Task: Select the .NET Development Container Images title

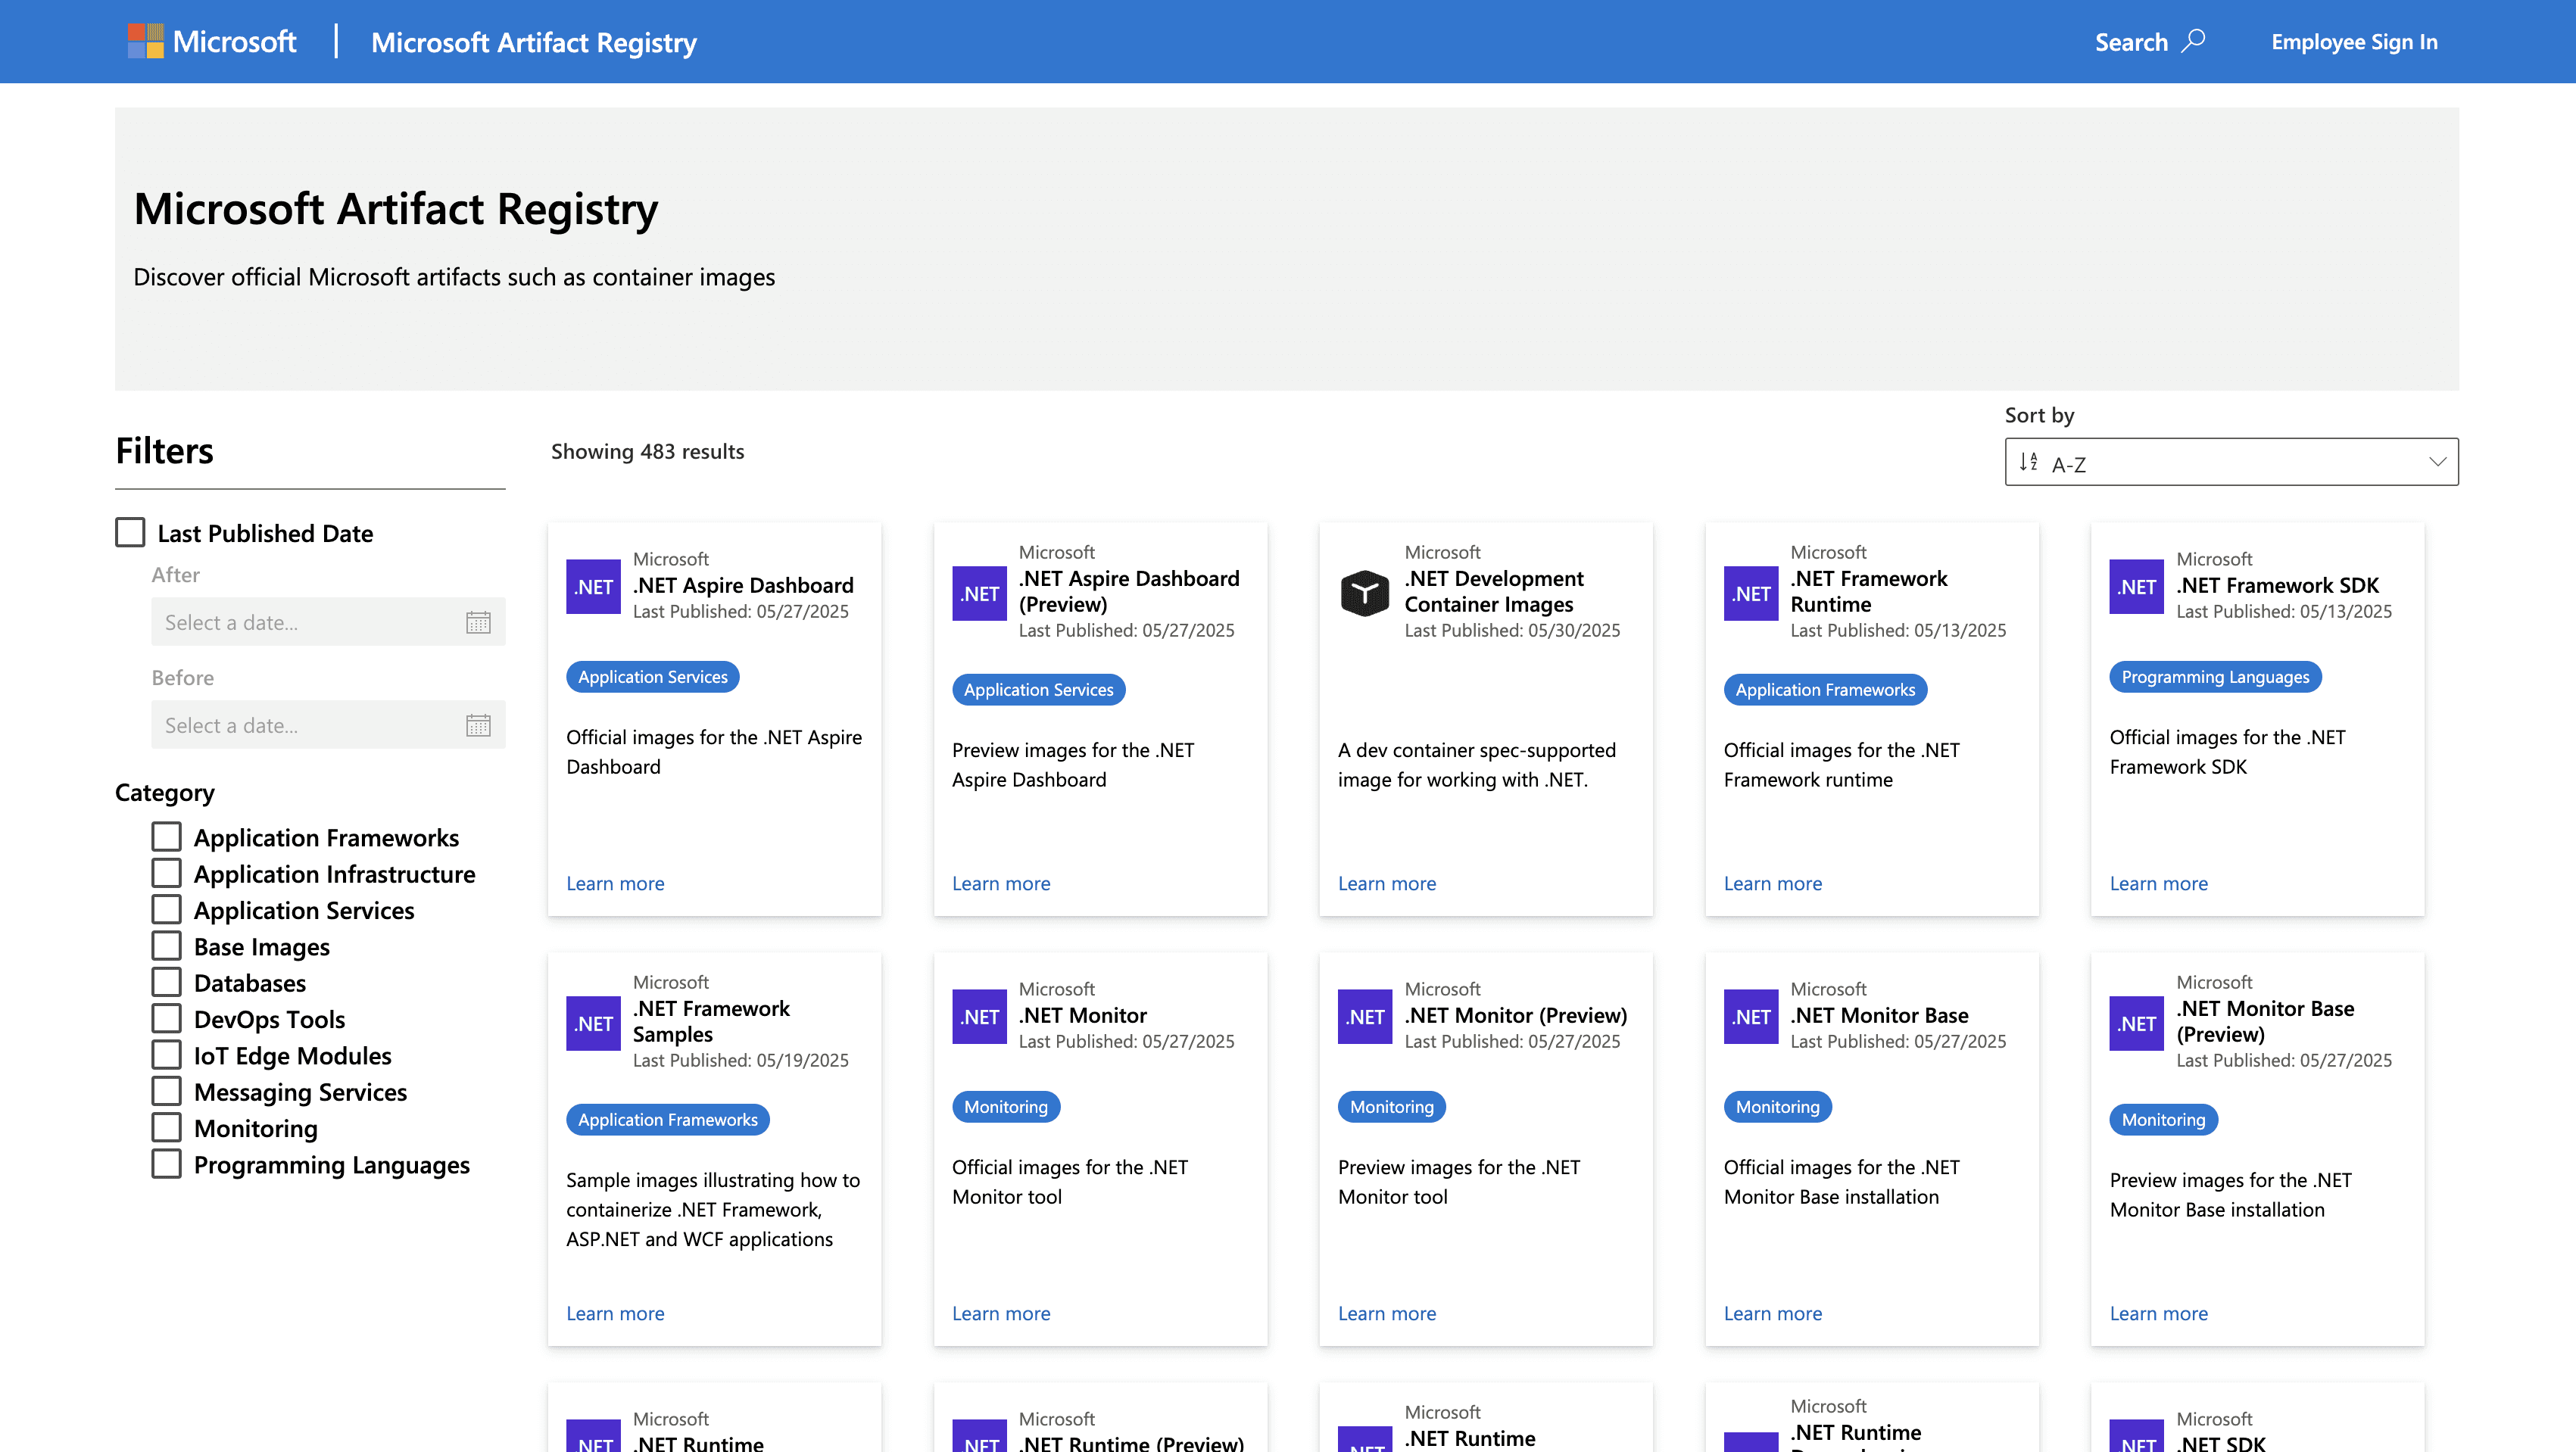Action: tap(1494, 591)
